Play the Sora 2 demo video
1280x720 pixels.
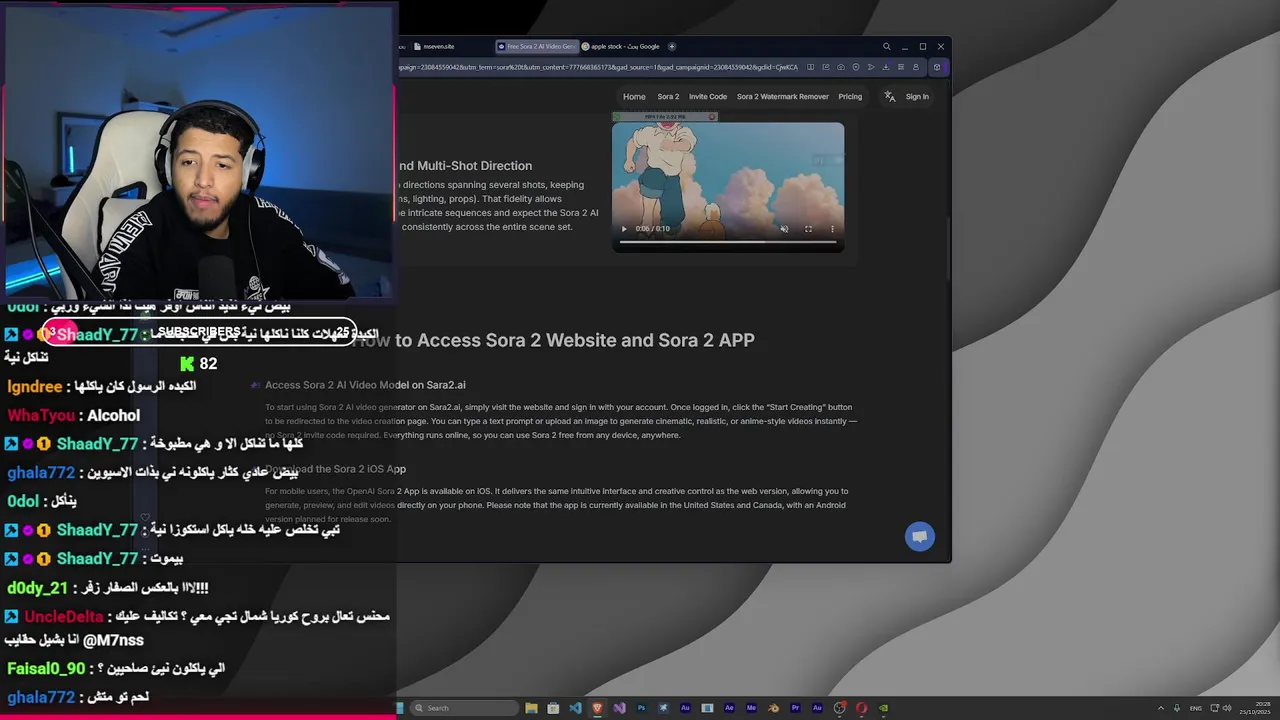click(625, 229)
